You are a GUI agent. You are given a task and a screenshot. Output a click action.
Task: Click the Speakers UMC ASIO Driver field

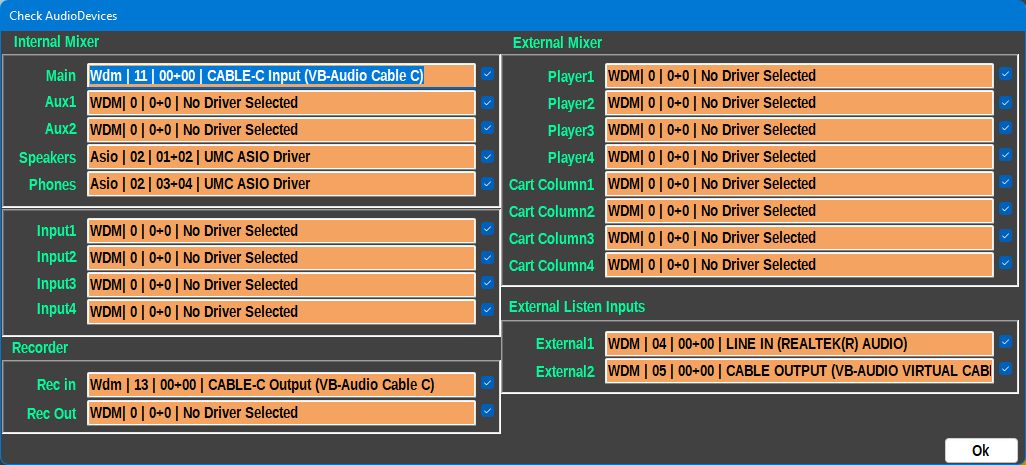pos(281,157)
